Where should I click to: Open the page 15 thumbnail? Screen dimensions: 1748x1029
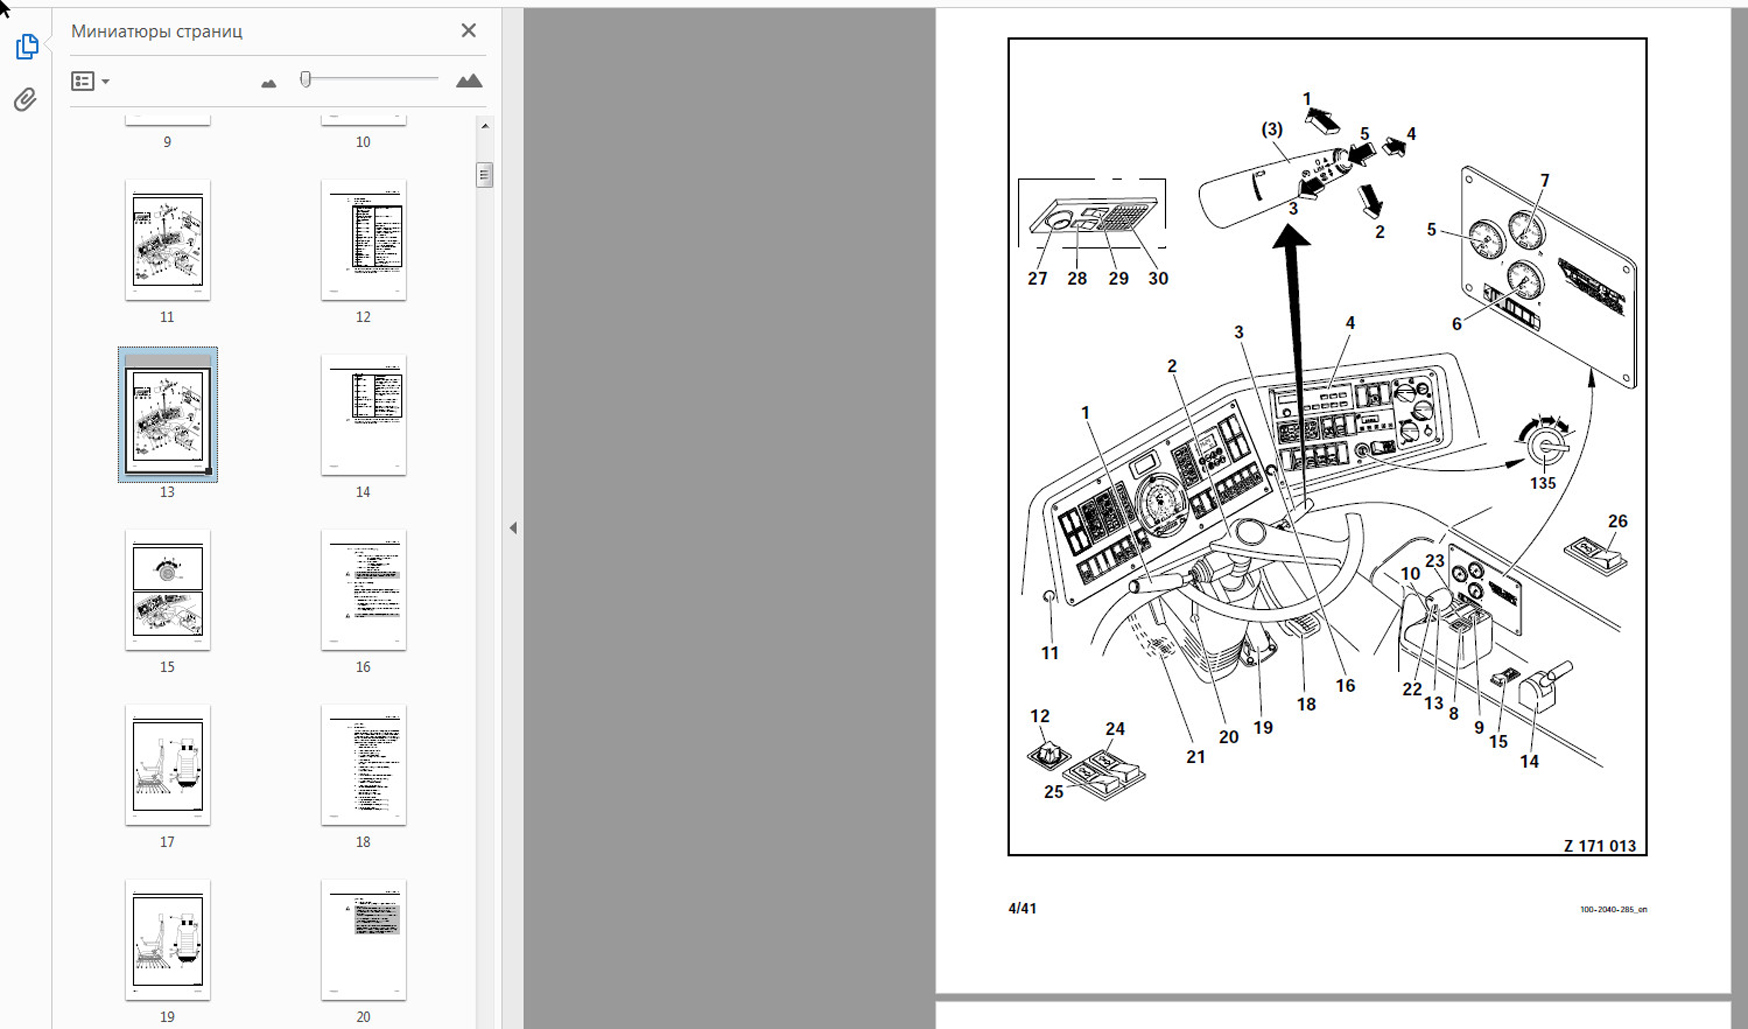[167, 590]
